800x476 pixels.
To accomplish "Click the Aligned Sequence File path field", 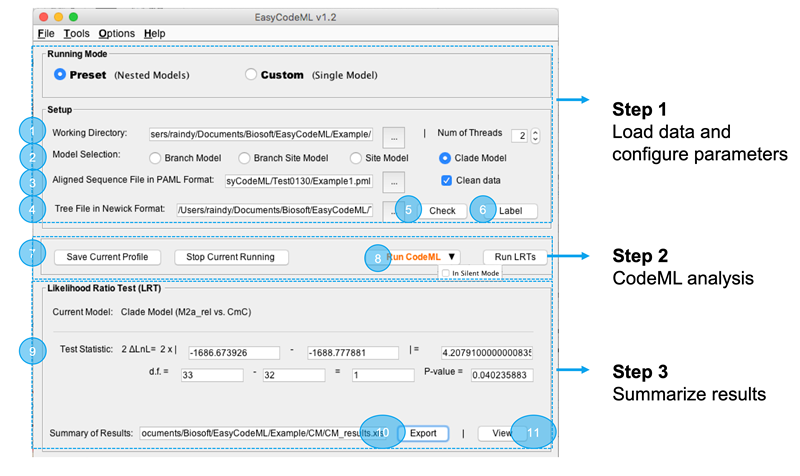I will click(x=299, y=181).
